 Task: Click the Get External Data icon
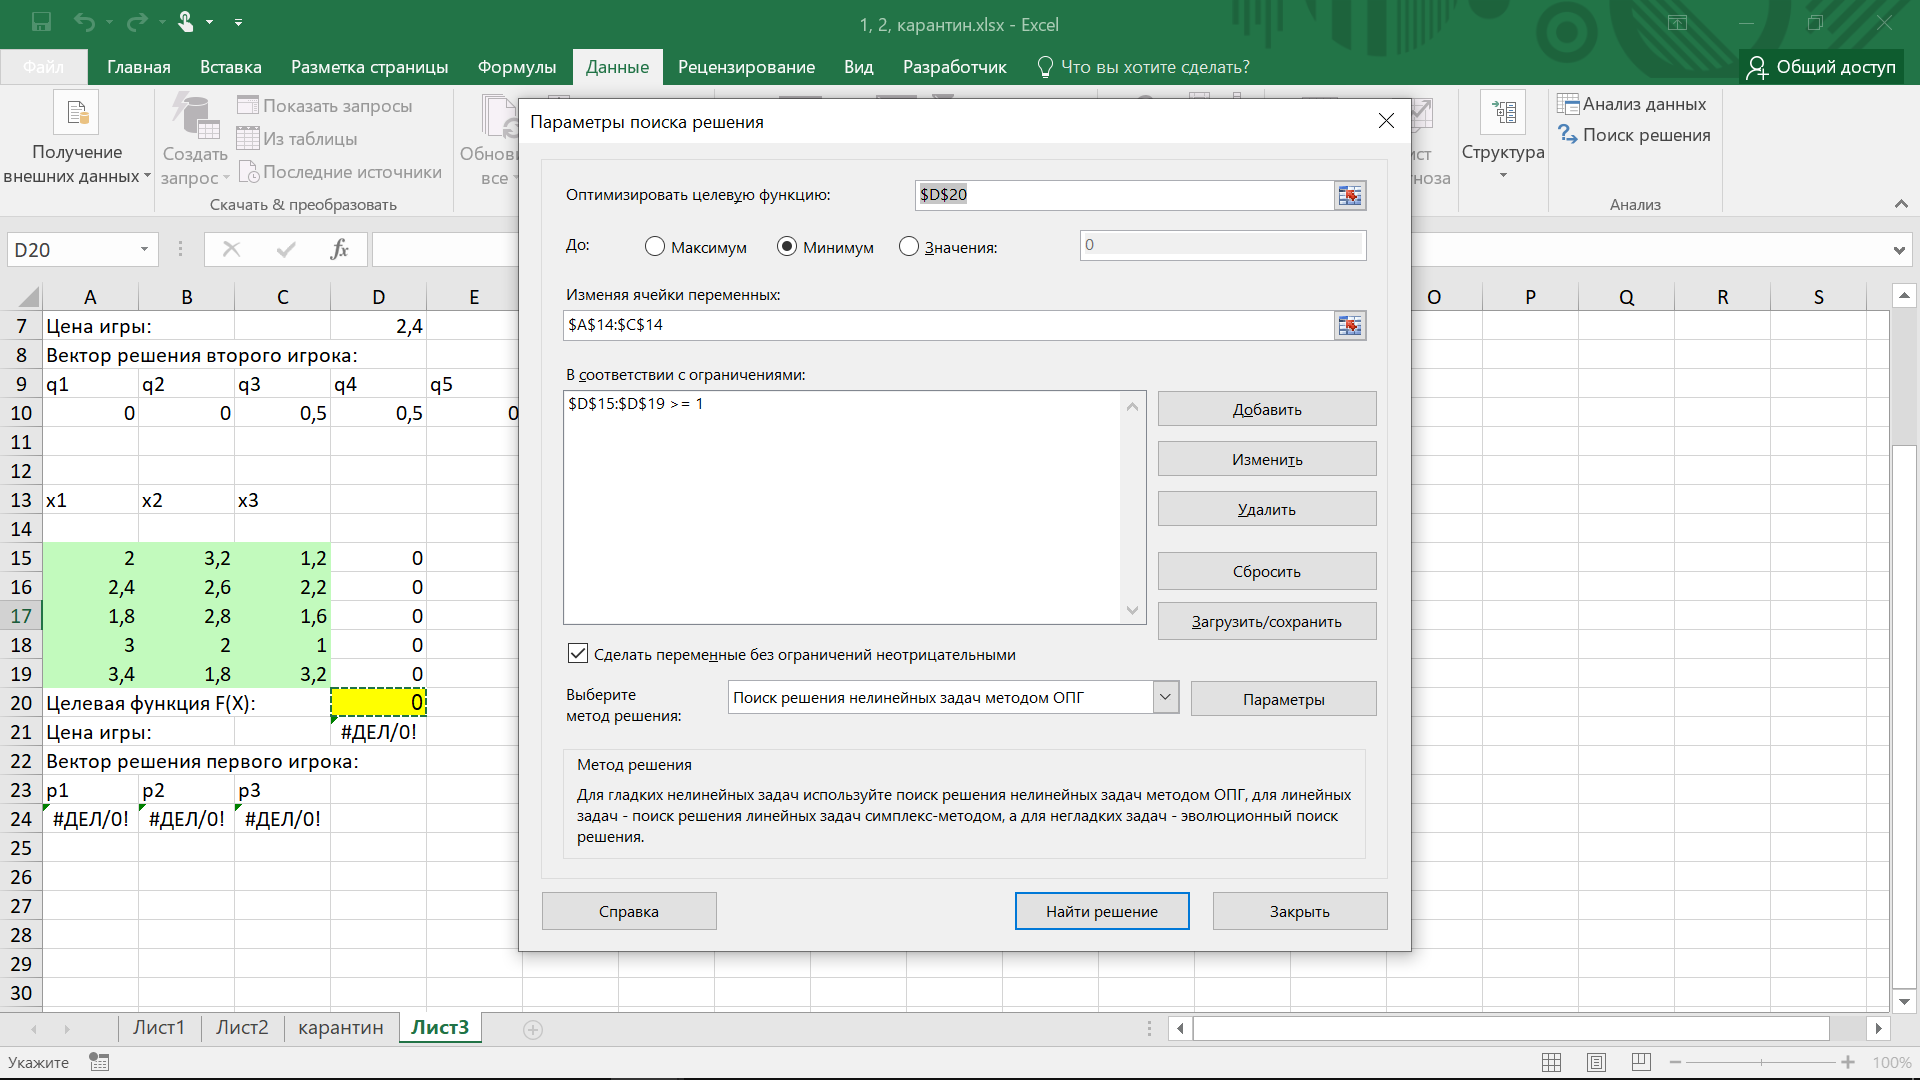[x=77, y=113]
